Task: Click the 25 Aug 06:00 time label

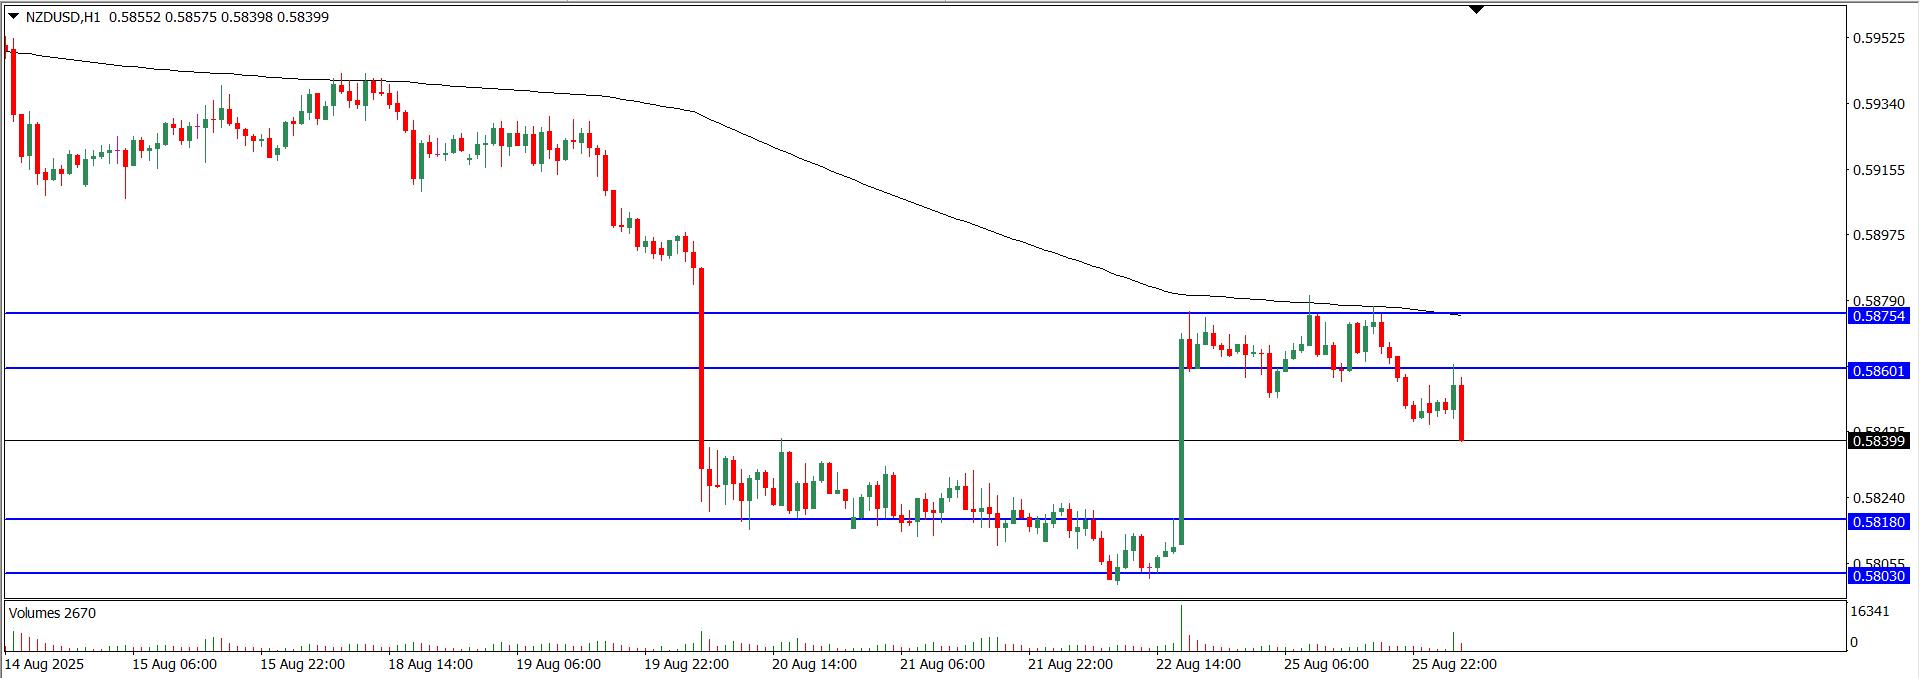Action: pyautogui.click(x=1326, y=664)
